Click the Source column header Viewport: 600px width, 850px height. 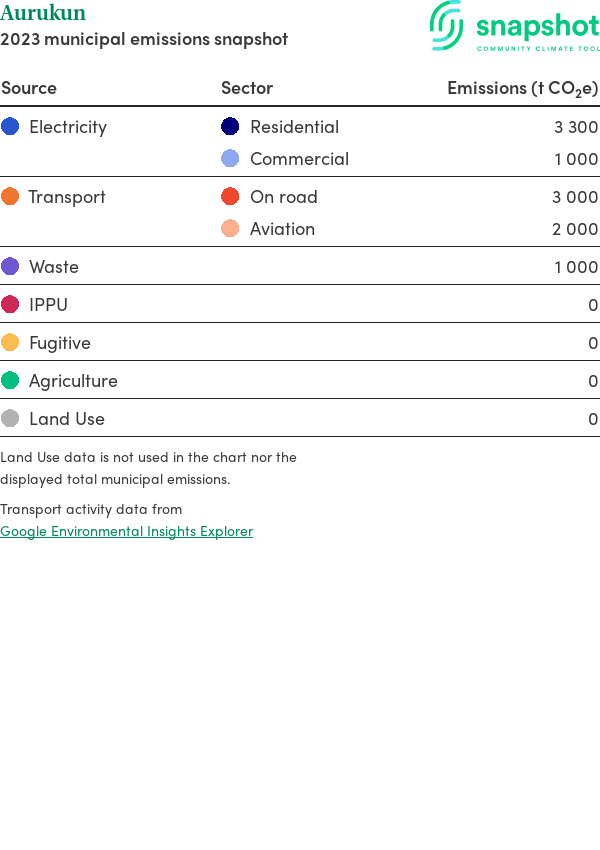point(29,88)
